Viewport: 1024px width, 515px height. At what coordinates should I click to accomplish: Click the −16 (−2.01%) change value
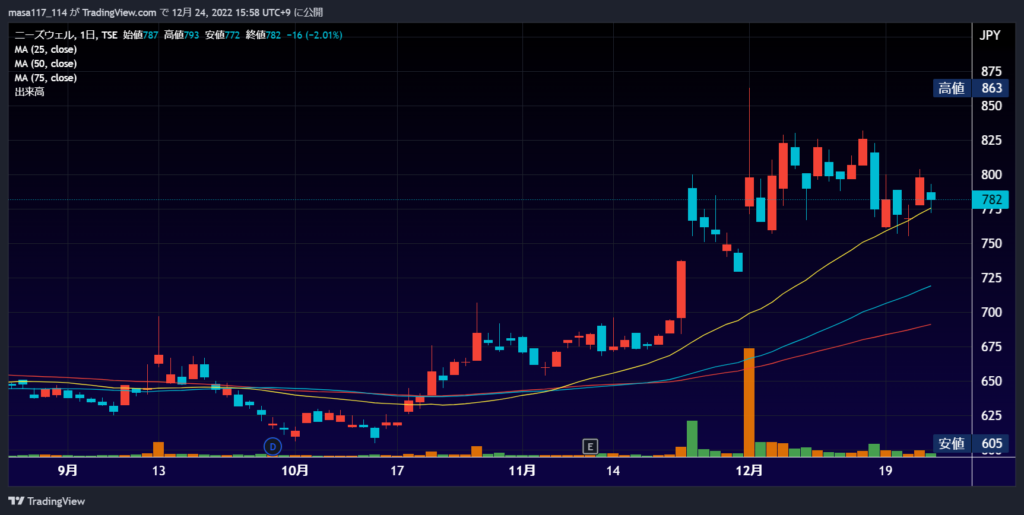pyautogui.click(x=314, y=35)
